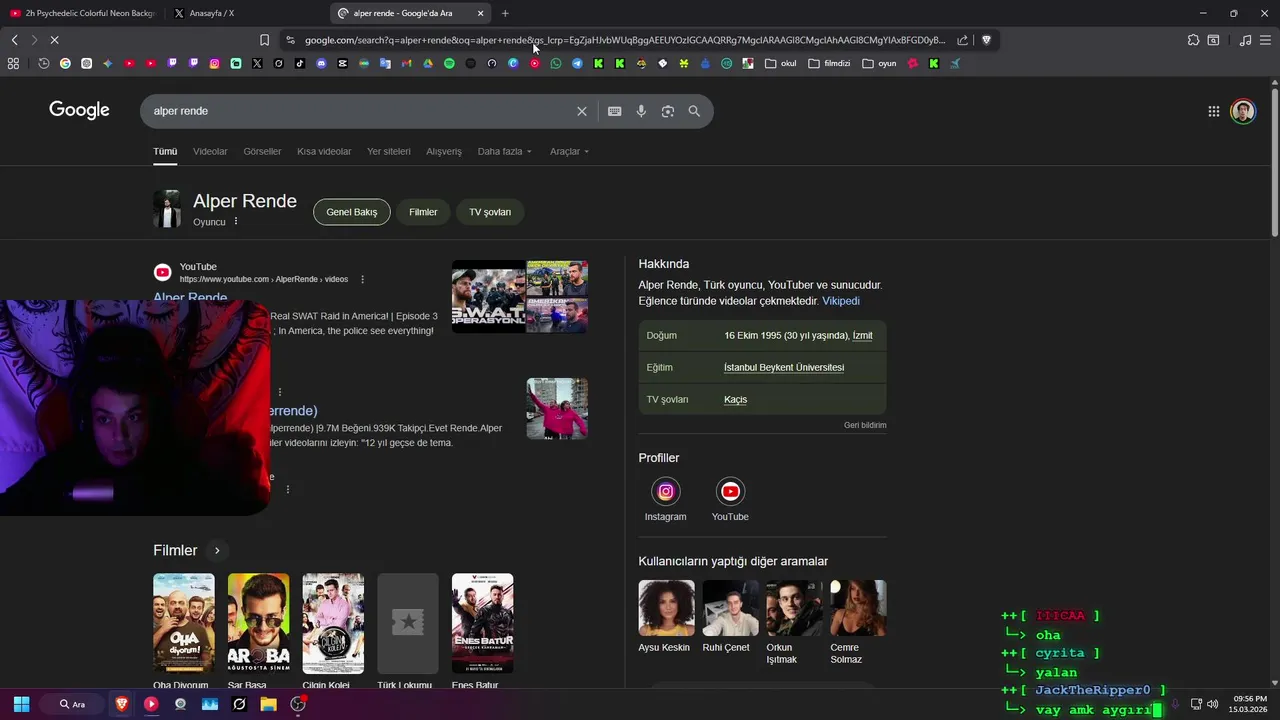Viewport: 1280px width, 720px height.
Task: Open Brave main hamburger menu
Action: point(1265,40)
